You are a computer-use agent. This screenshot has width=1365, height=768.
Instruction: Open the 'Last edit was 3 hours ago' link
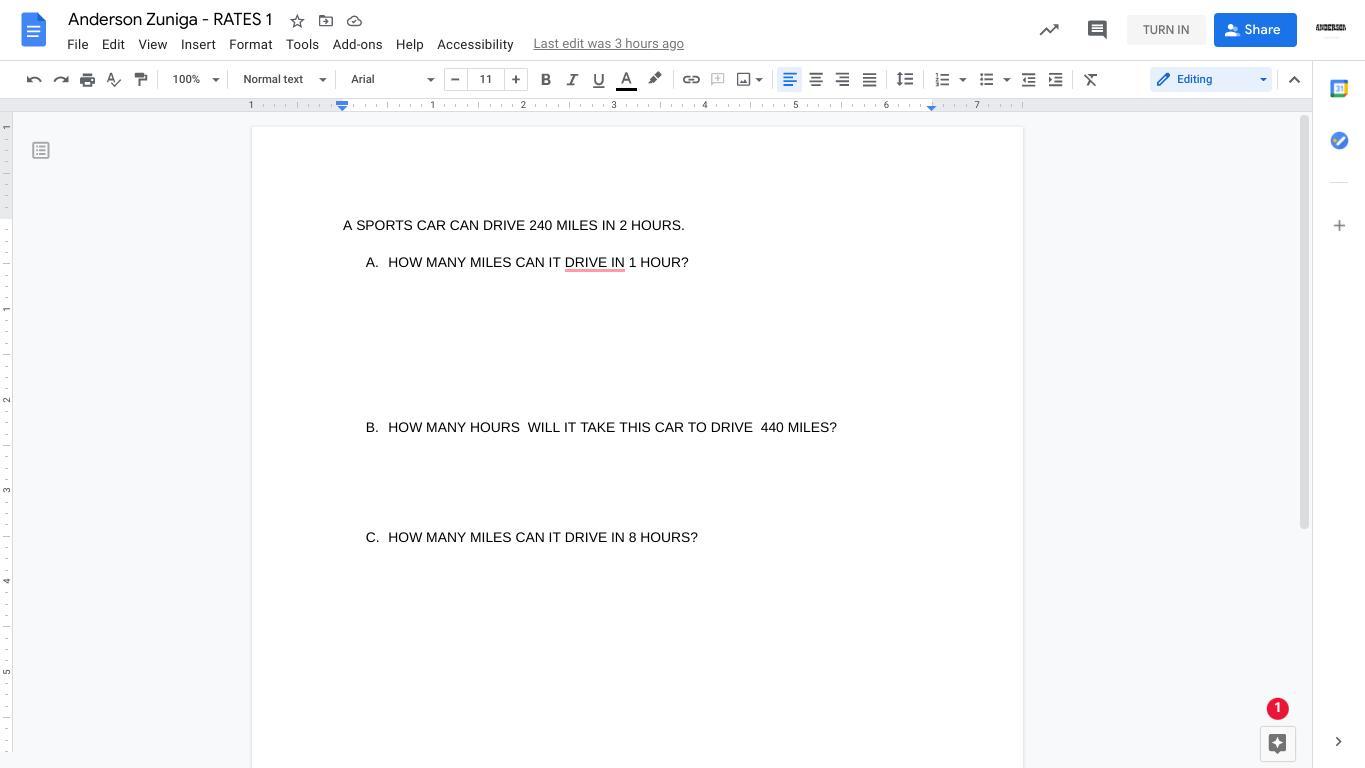pyautogui.click(x=608, y=43)
